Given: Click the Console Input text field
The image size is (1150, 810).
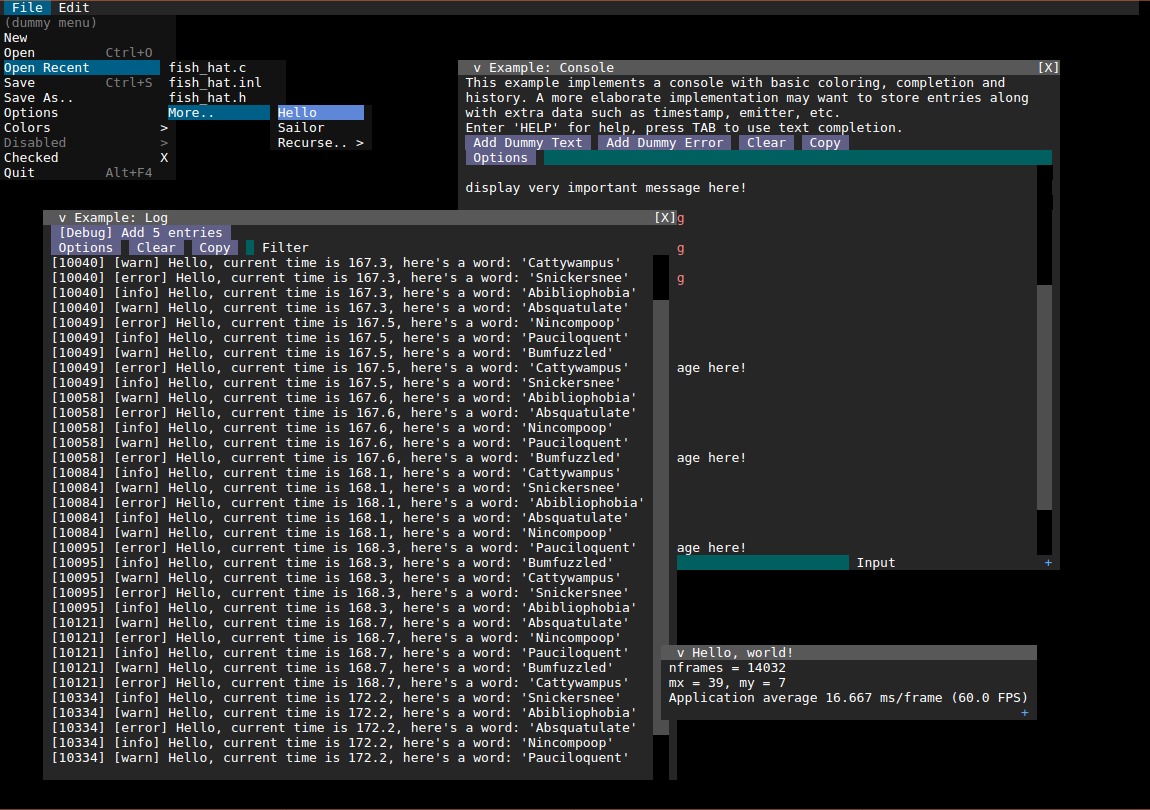Looking at the screenshot, I should point(763,563).
